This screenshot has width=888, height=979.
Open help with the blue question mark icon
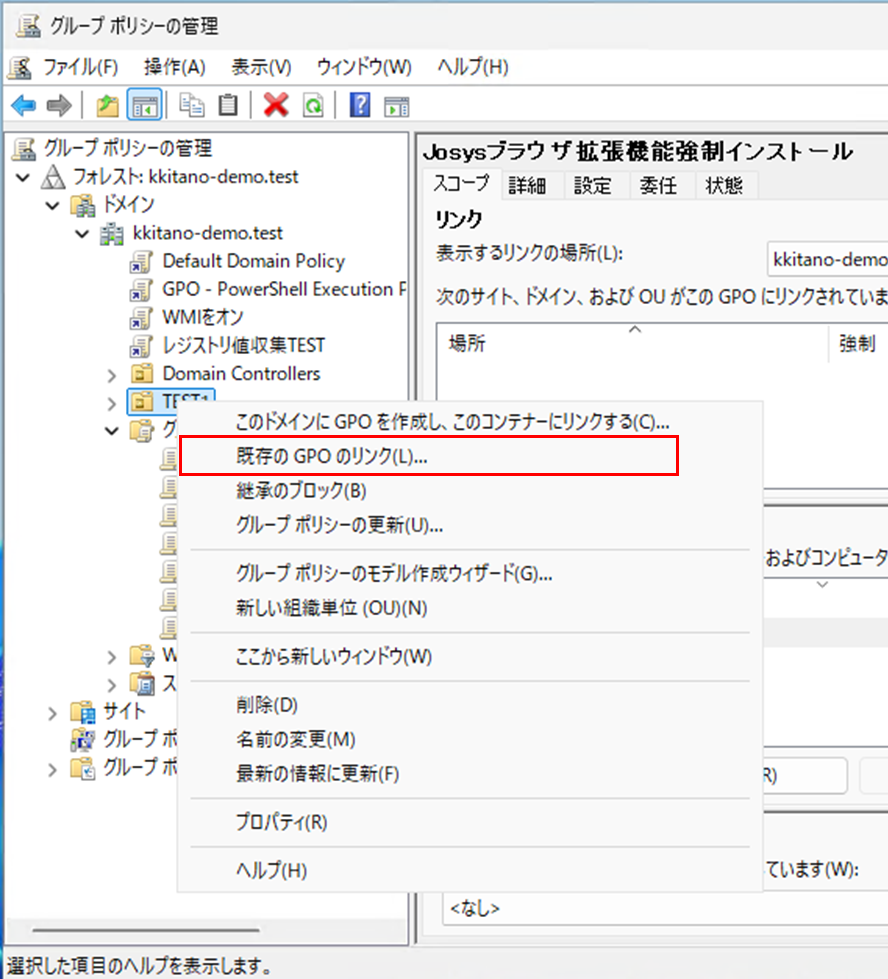tap(360, 105)
